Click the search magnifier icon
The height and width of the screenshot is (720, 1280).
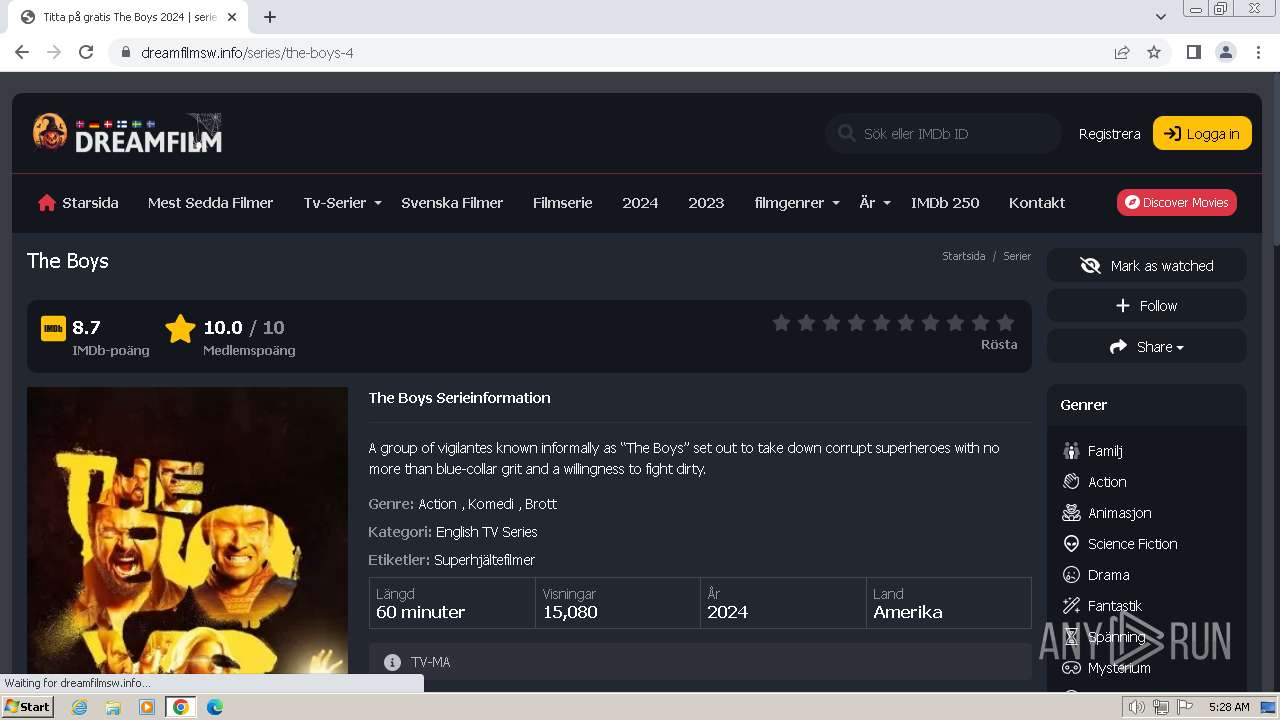(x=847, y=133)
